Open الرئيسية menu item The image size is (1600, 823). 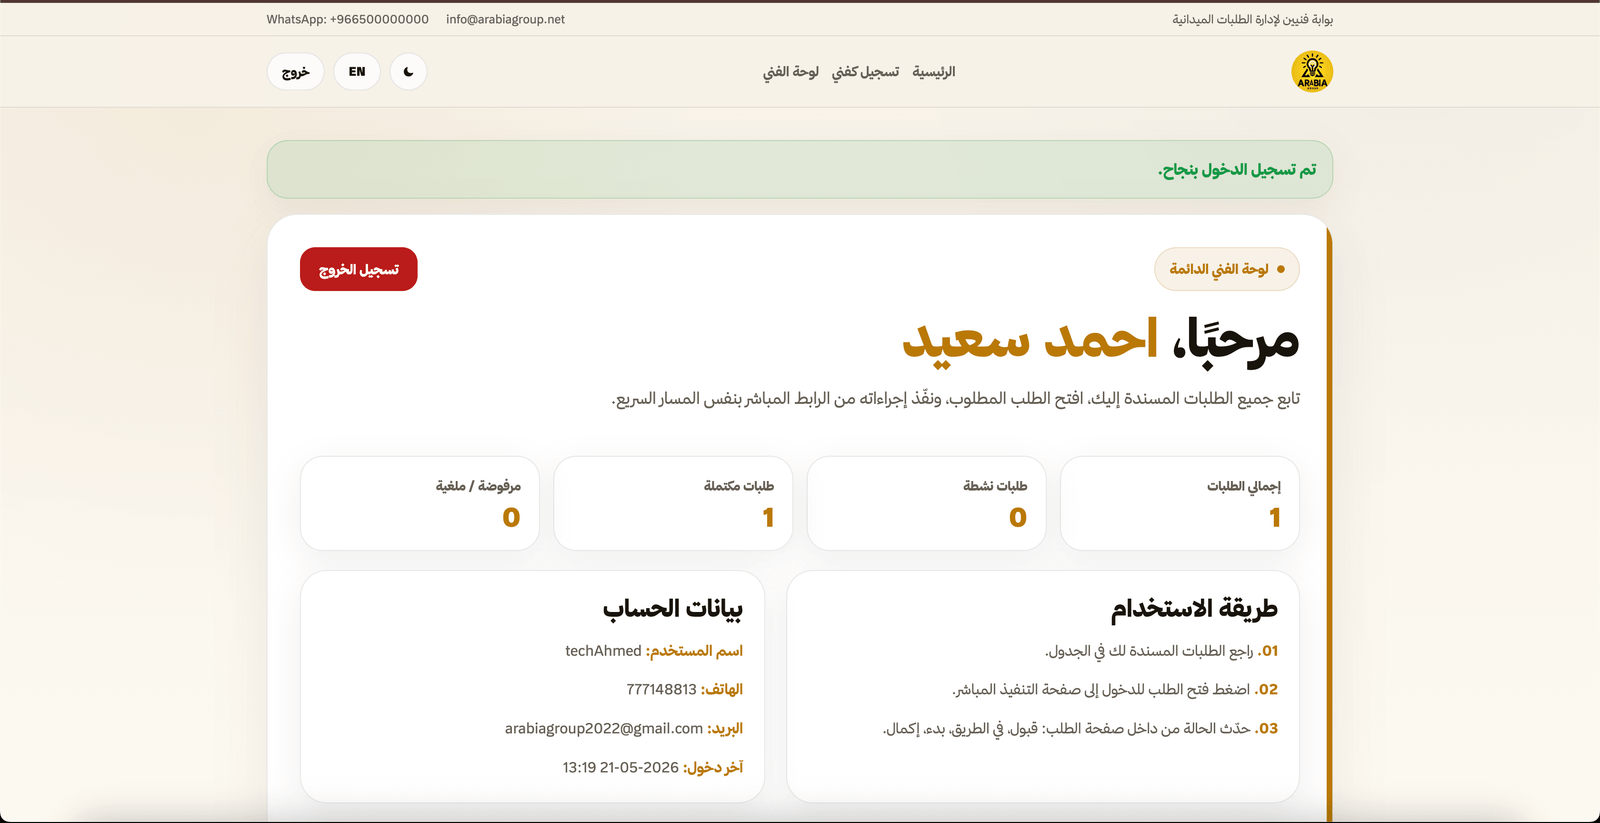tap(934, 72)
